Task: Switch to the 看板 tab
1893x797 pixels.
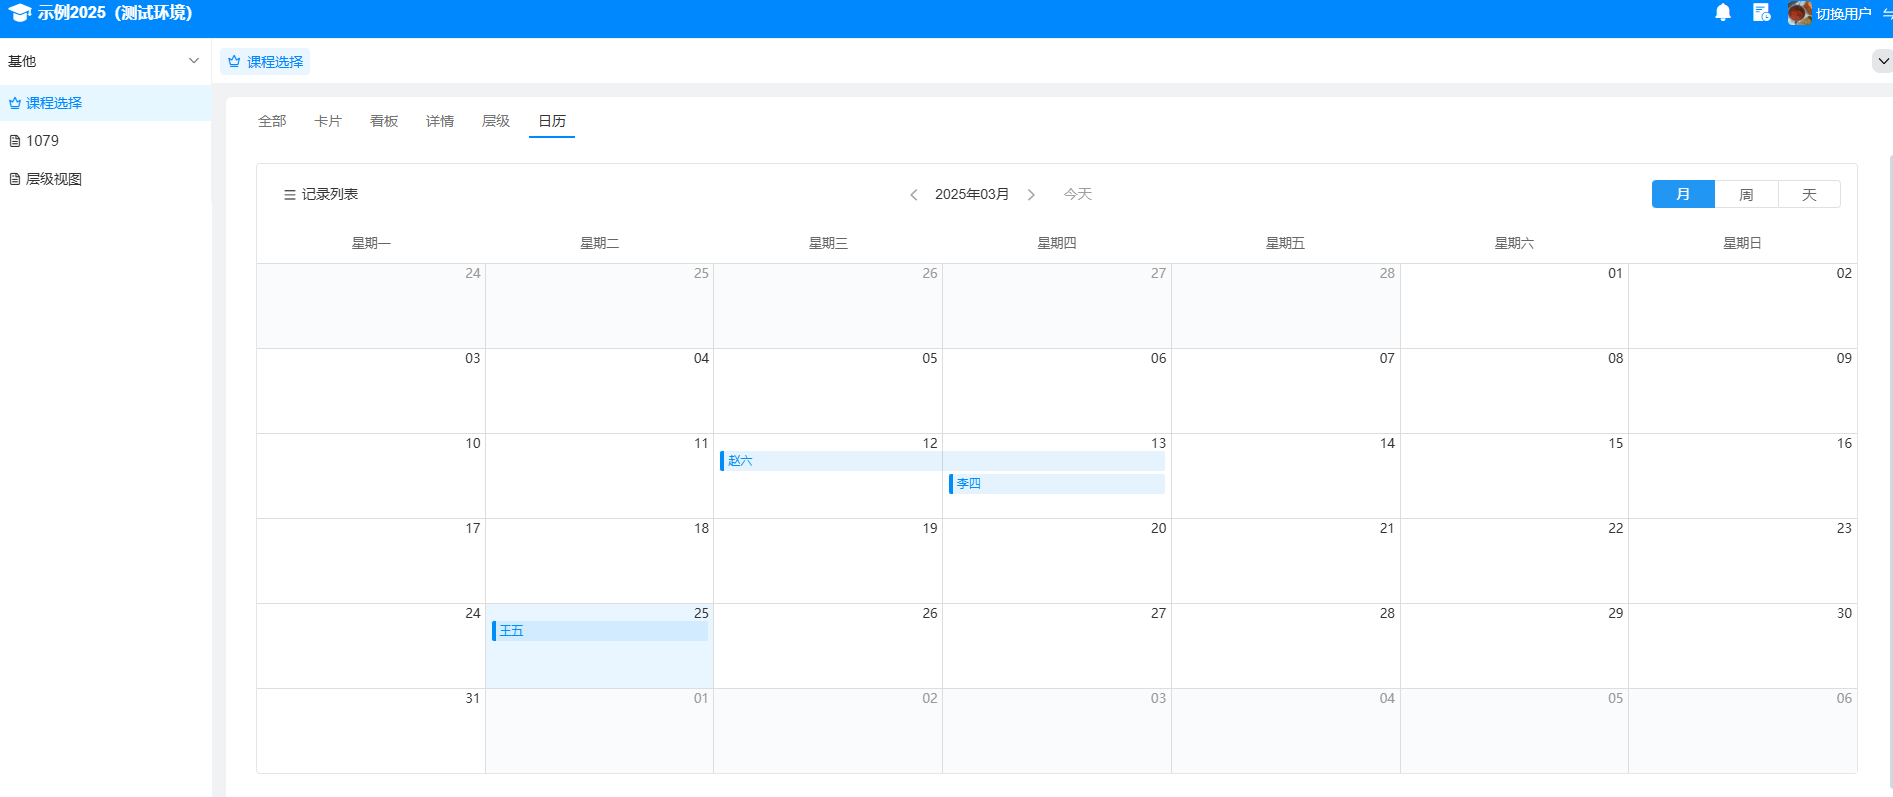Action: 384,121
